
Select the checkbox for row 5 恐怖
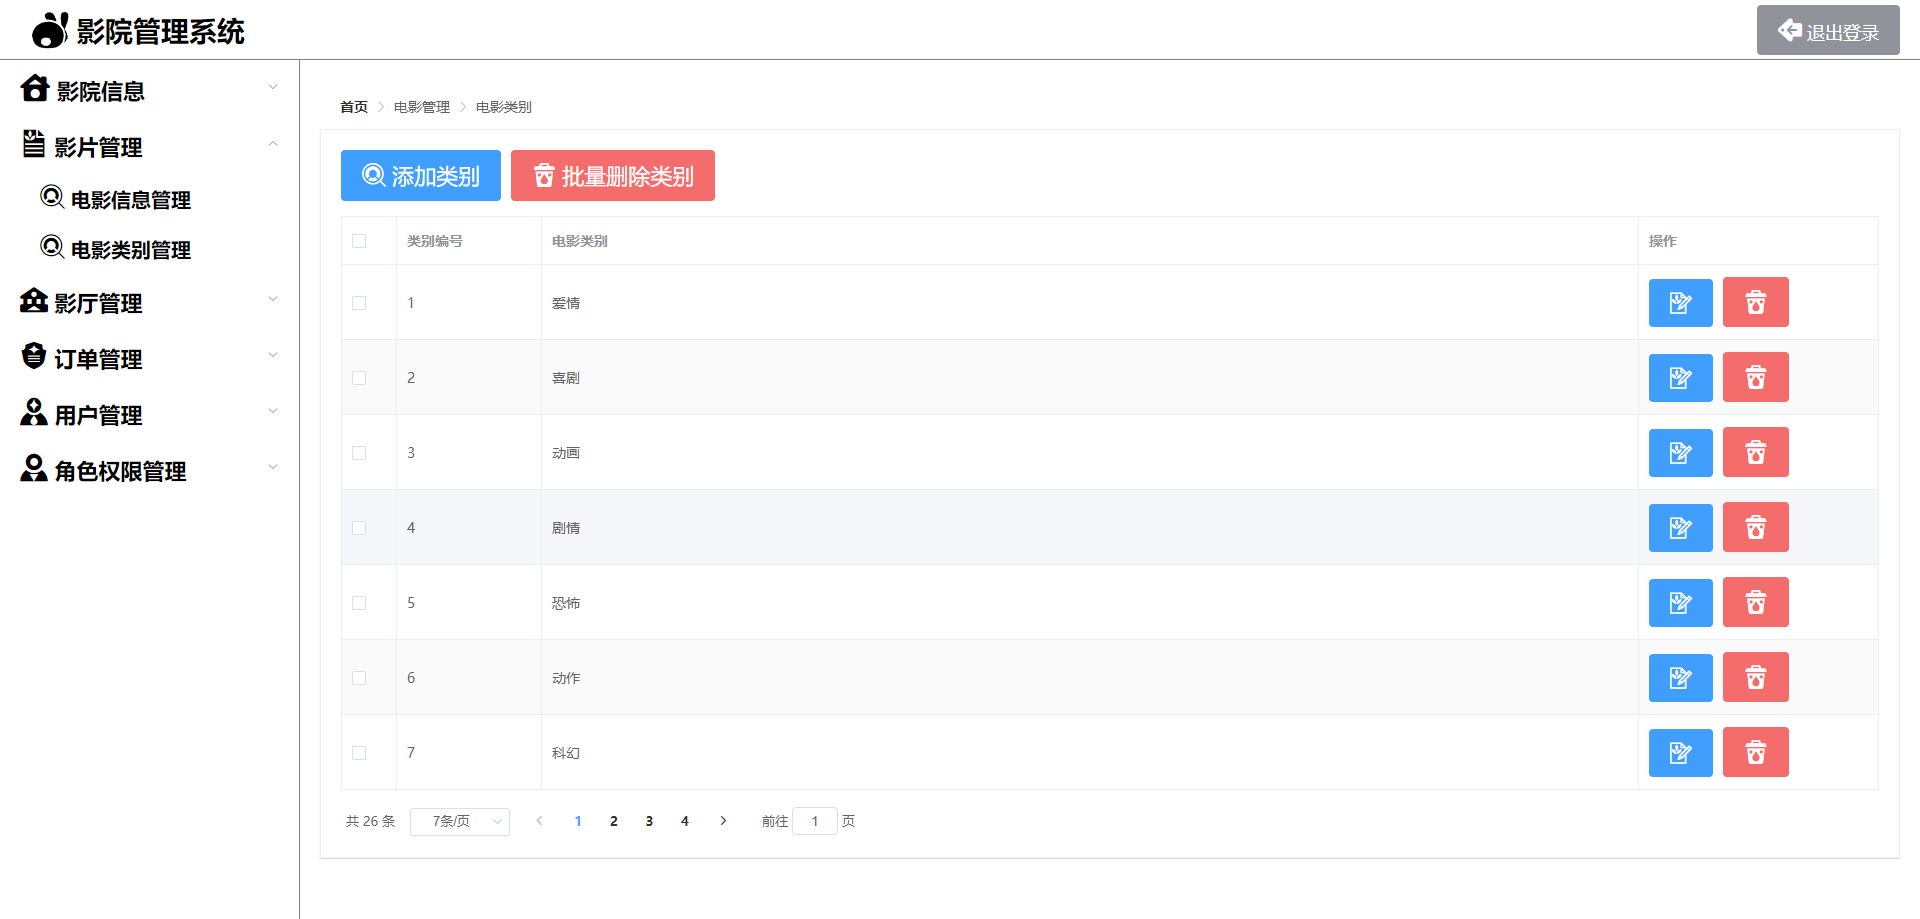click(359, 603)
